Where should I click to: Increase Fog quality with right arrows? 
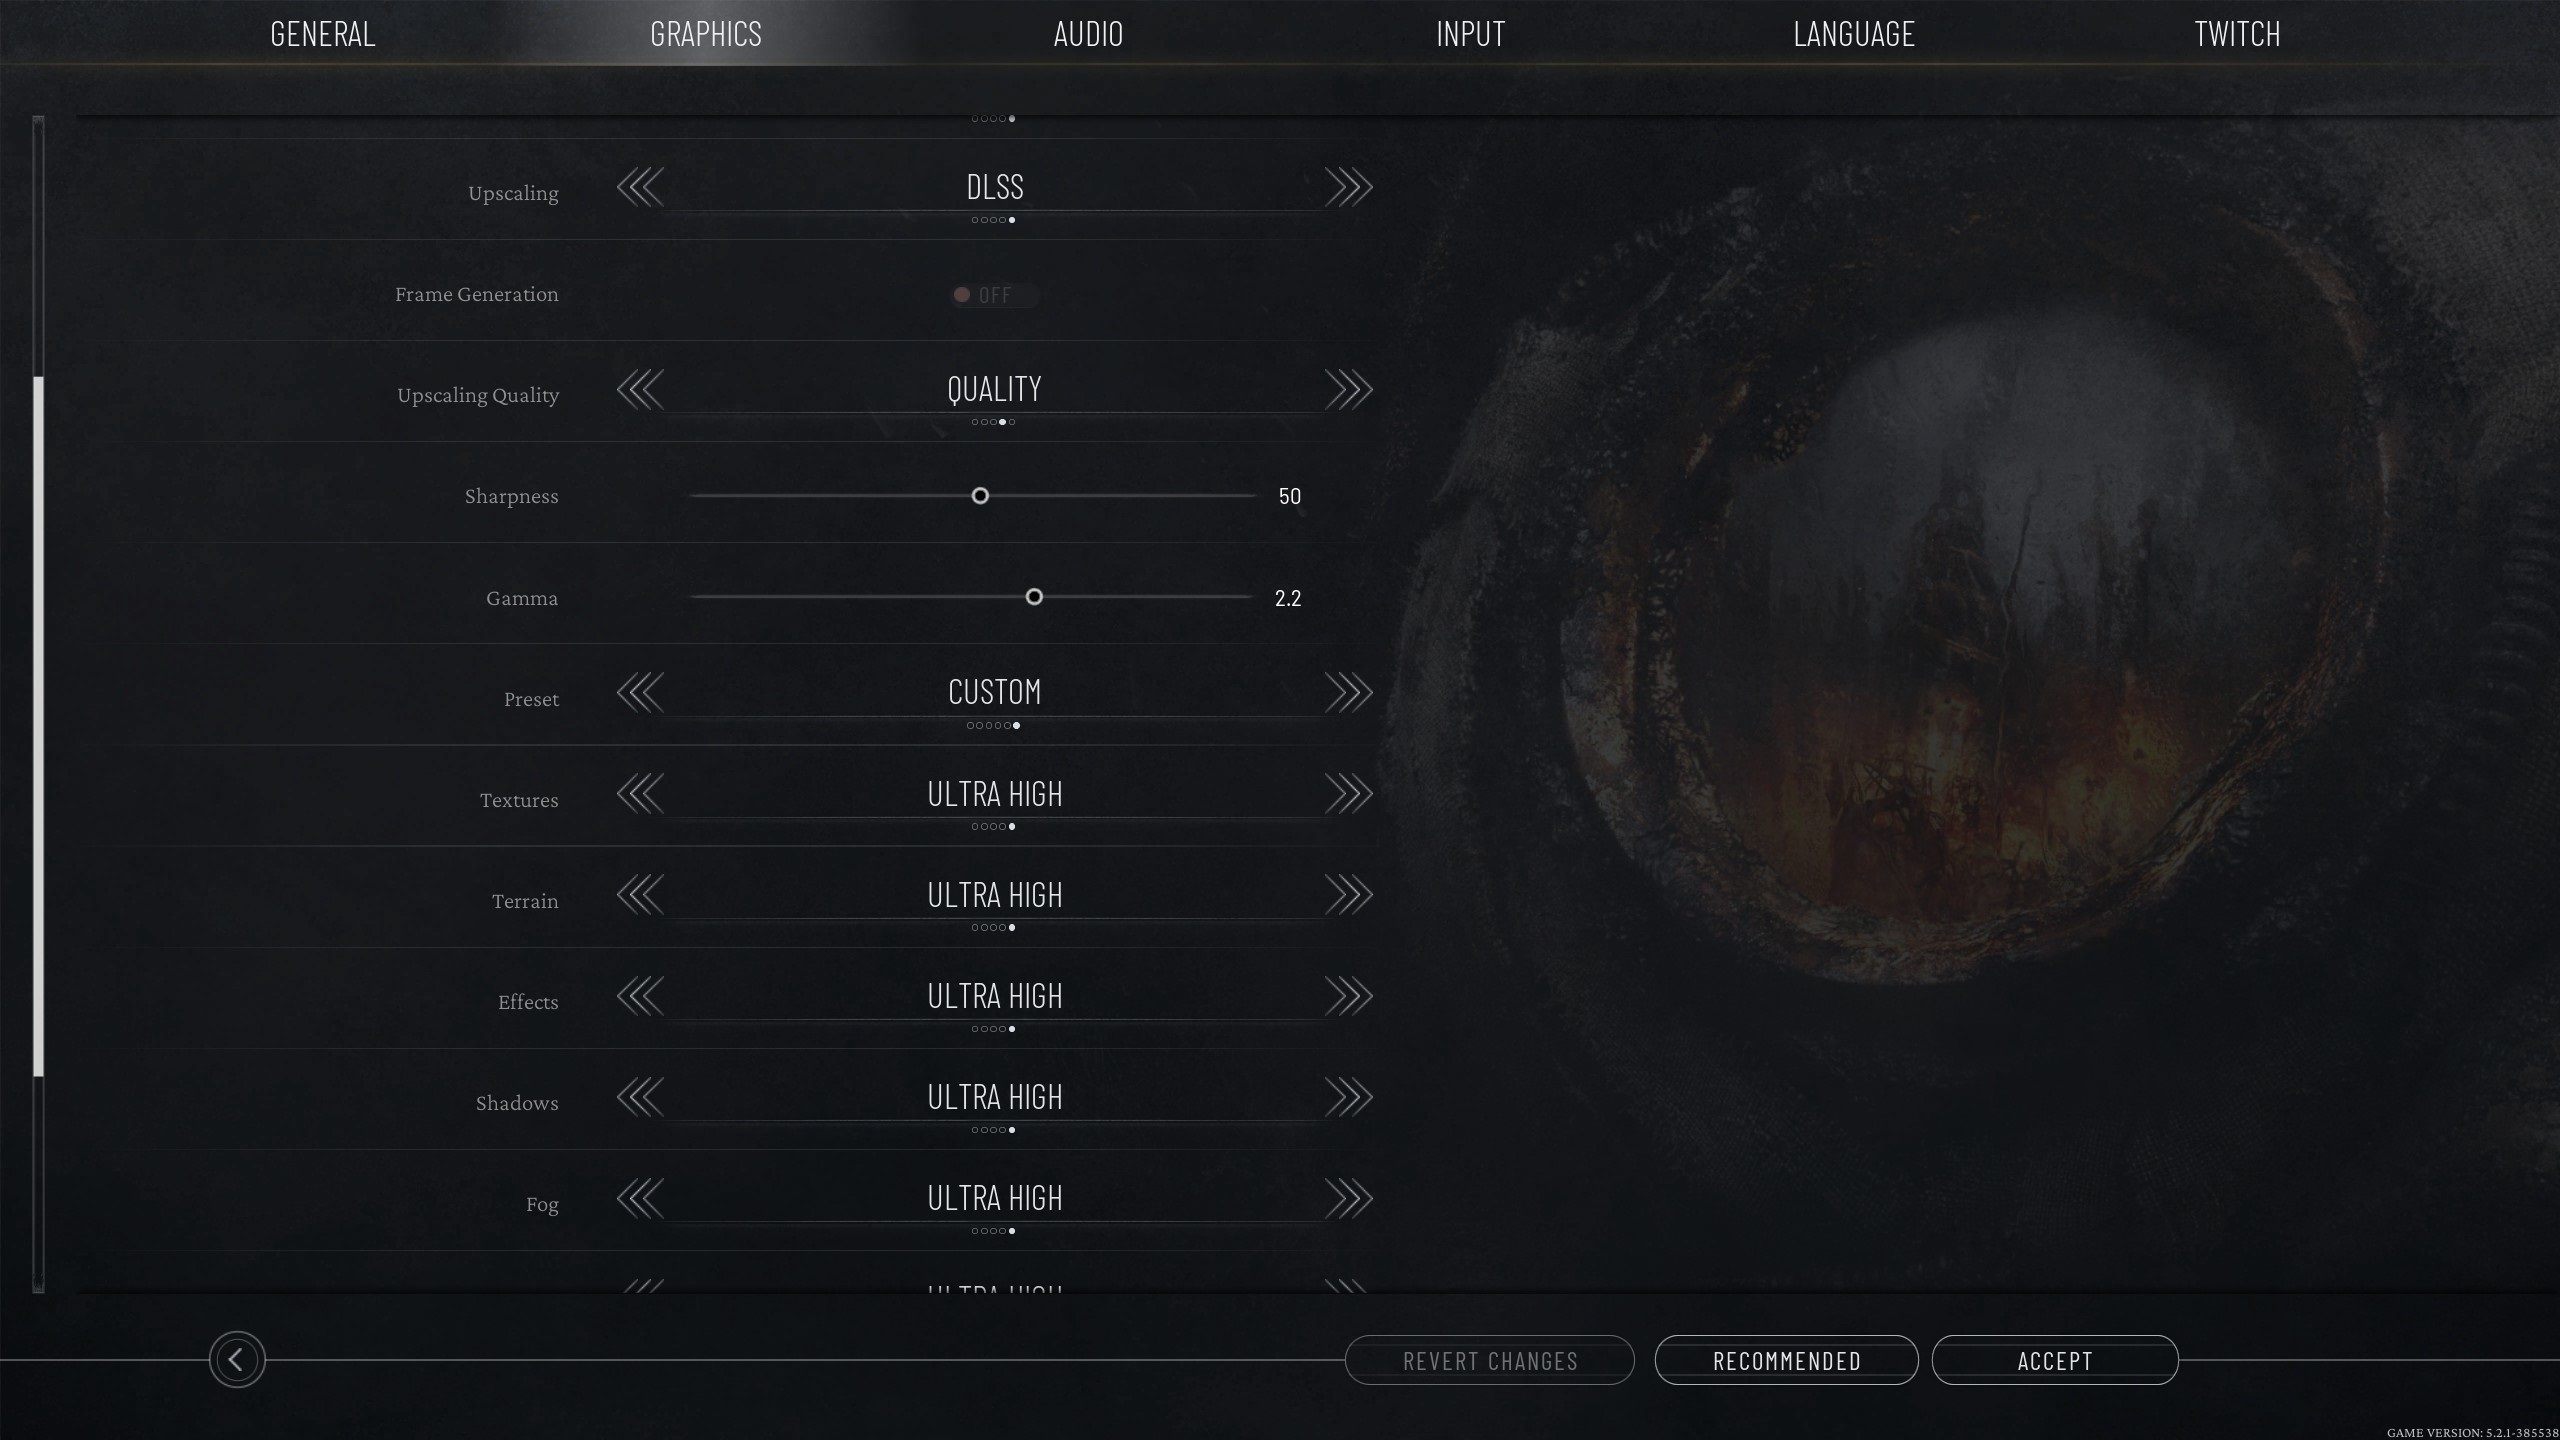1349,1198
